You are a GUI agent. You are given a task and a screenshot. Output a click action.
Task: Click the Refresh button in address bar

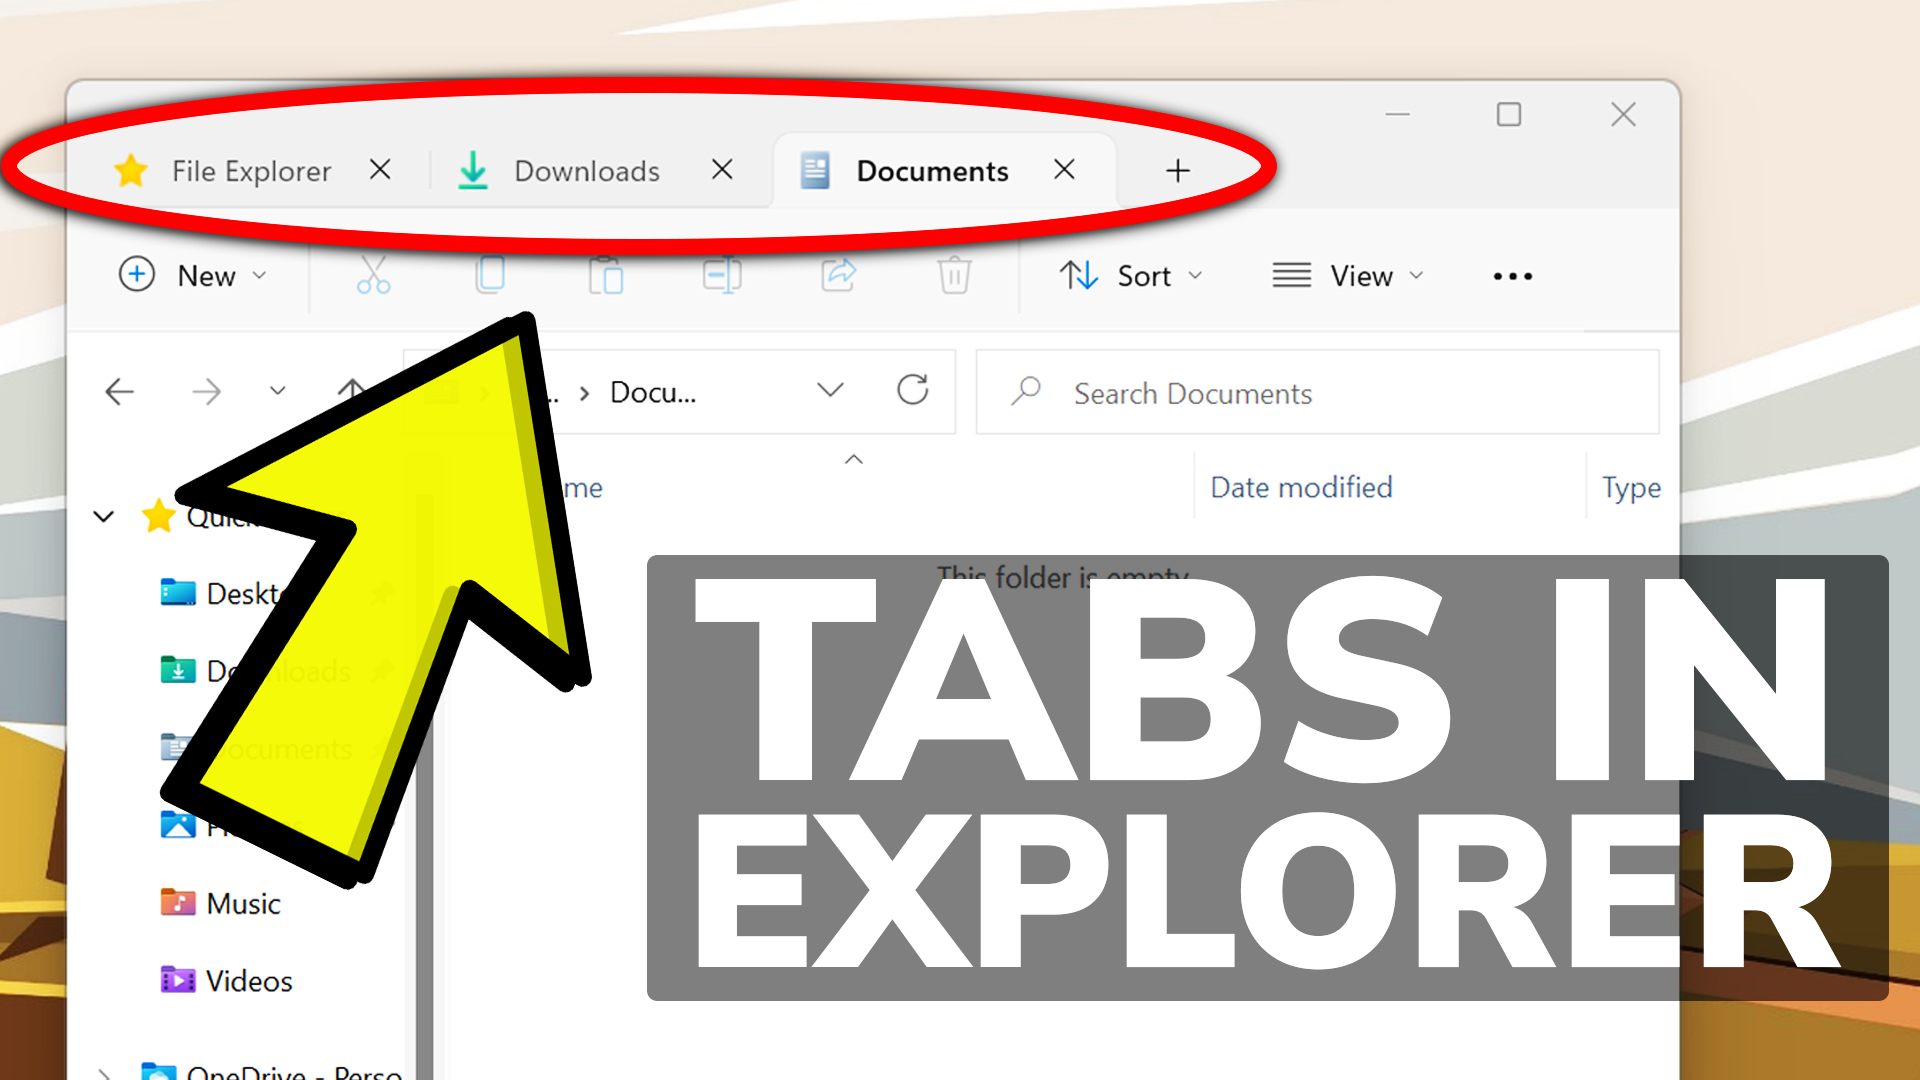(913, 392)
